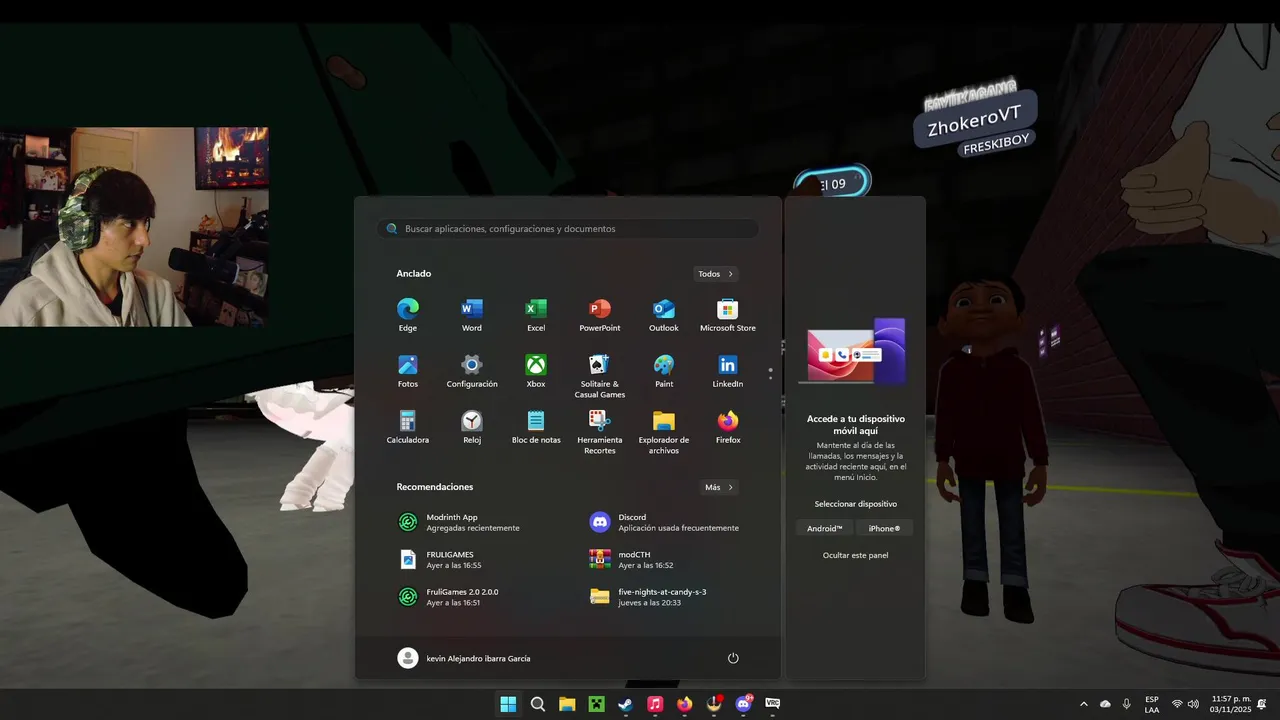Open File Explorer from the taskbar
This screenshot has width=1280, height=720.
567,704
